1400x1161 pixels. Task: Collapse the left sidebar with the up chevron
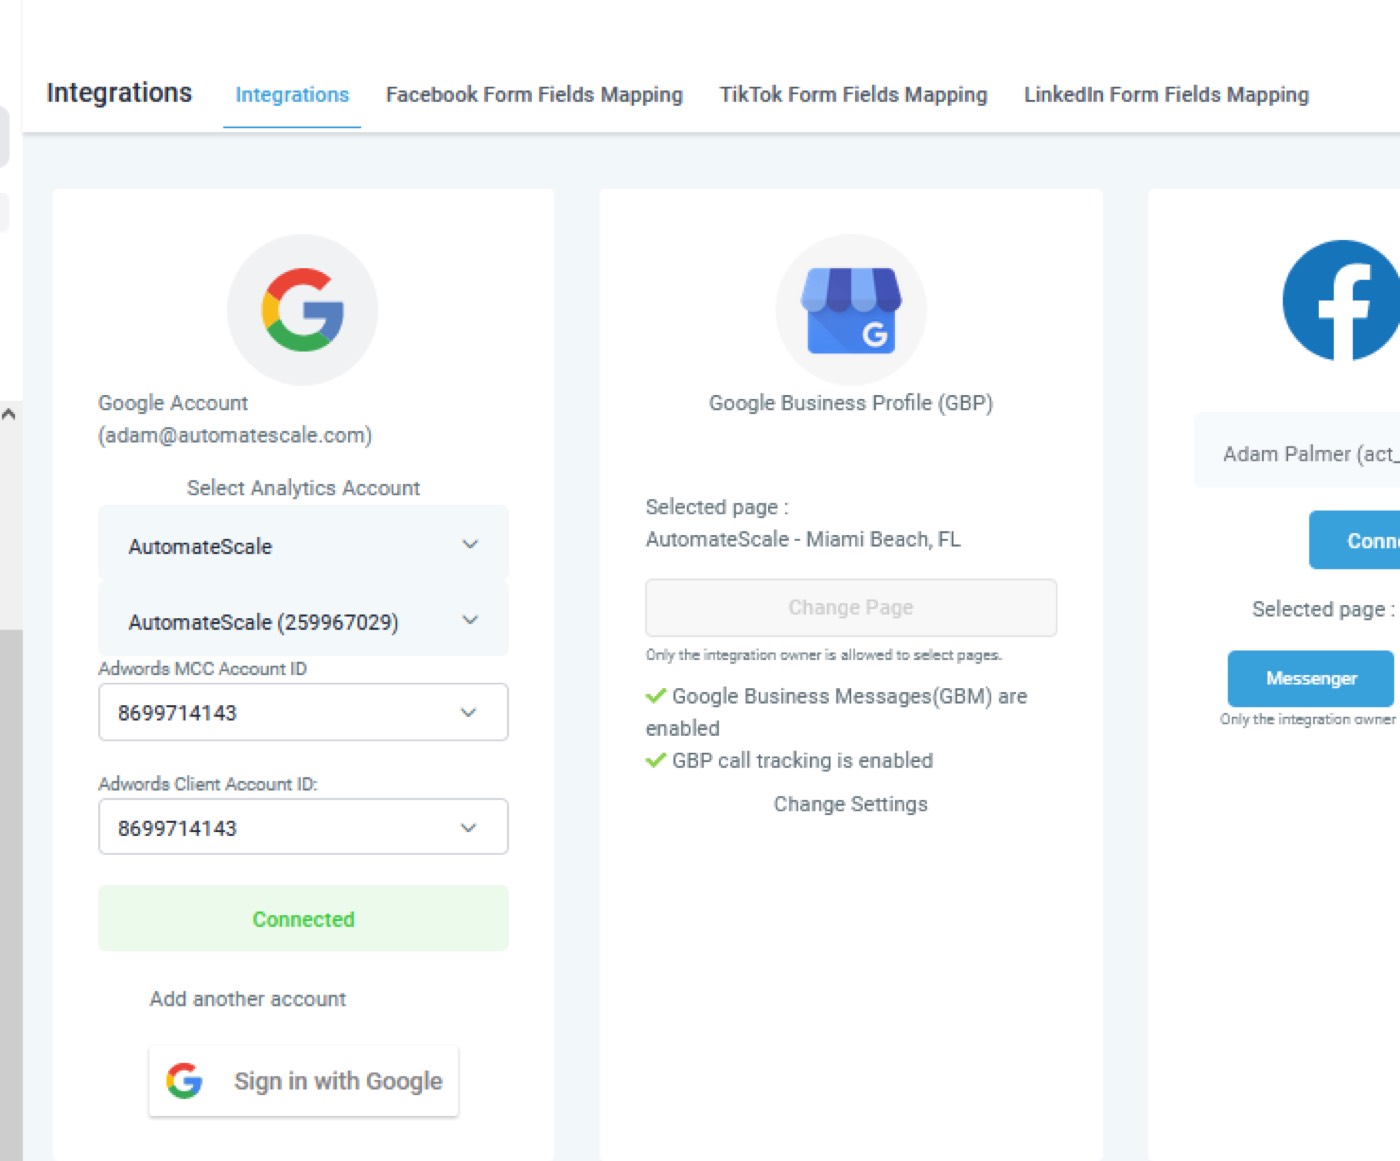9,413
